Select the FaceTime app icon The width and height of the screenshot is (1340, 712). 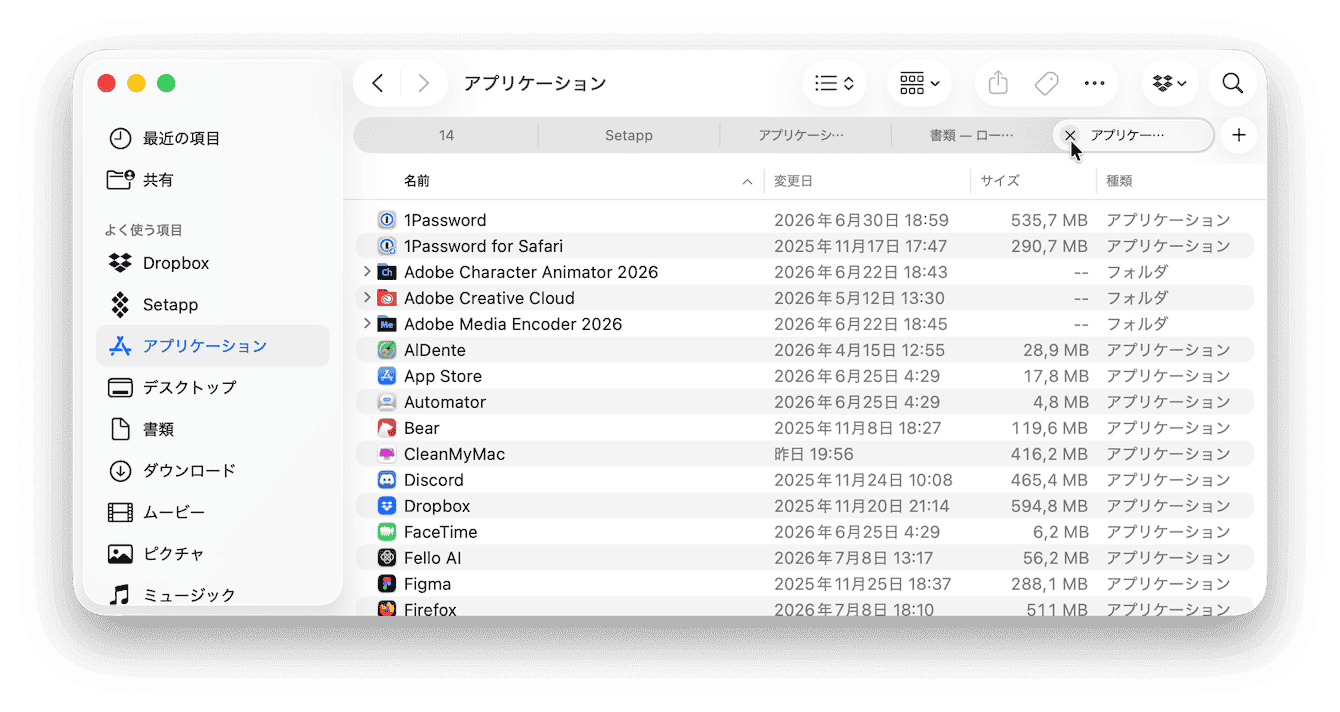pos(387,532)
